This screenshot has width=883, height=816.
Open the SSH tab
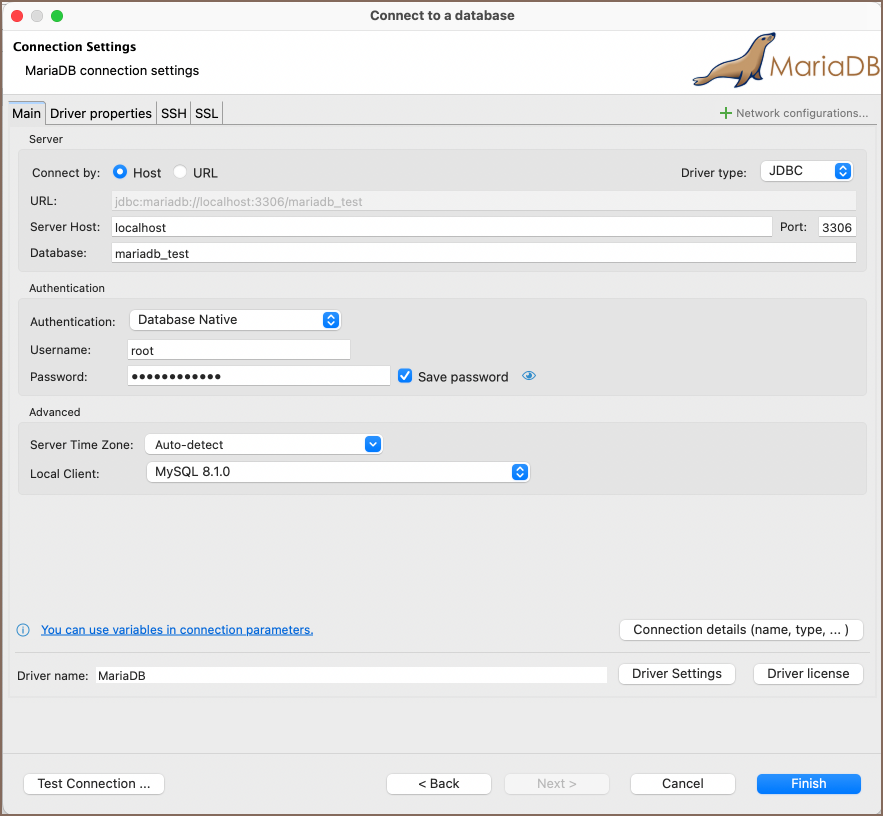tap(174, 114)
